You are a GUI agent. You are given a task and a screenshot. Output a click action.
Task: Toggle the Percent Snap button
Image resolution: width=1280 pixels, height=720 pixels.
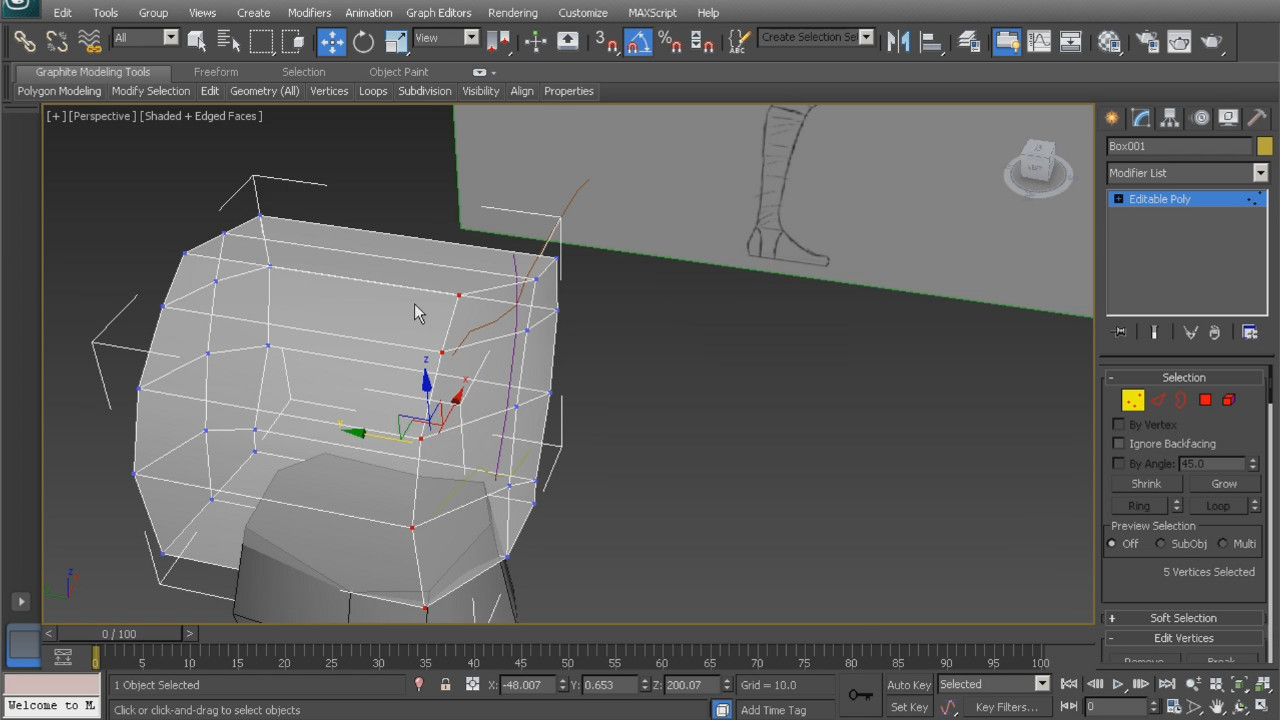click(x=670, y=41)
